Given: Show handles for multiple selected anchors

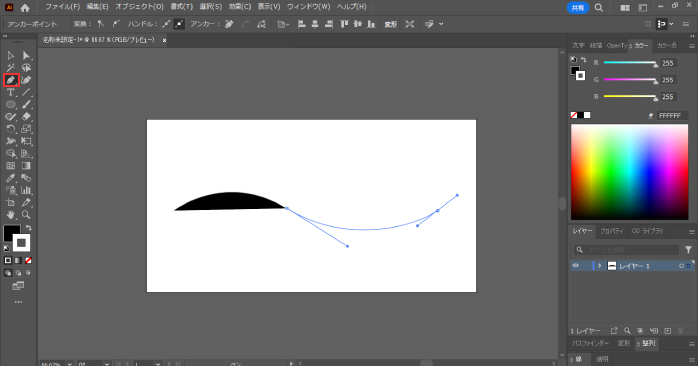Looking at the screenshot, I should (166, 24).
